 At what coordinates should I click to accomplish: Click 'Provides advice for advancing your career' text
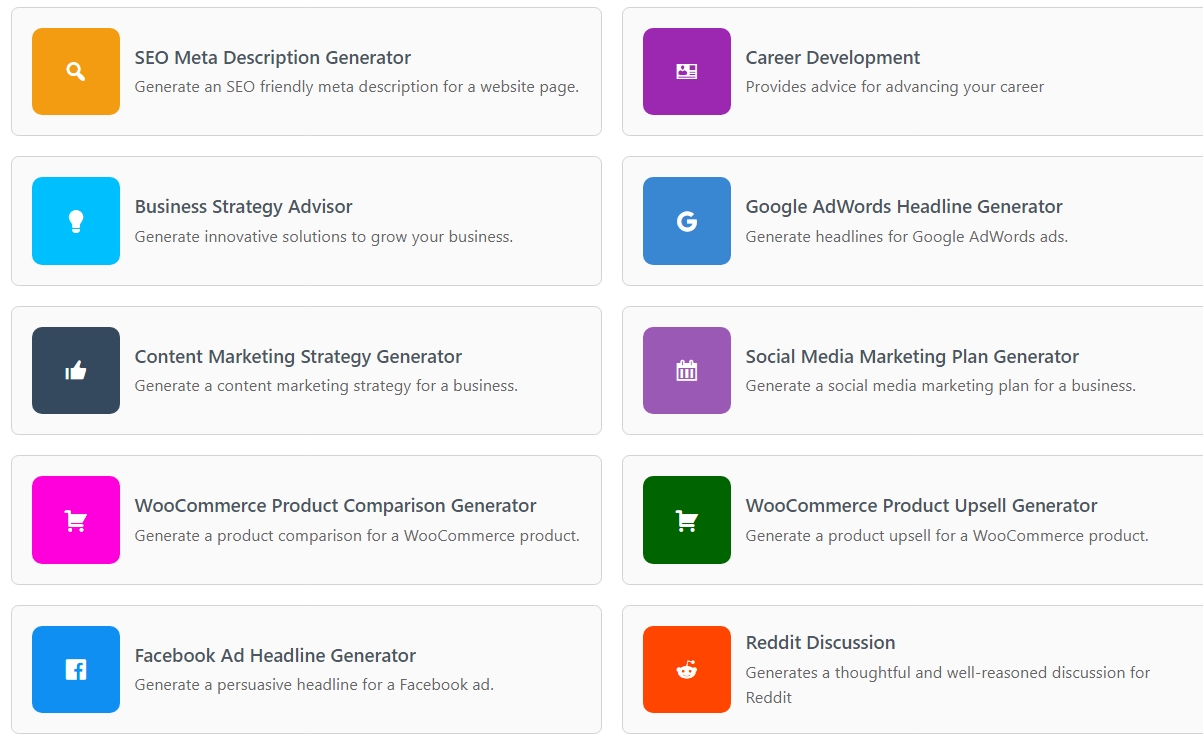895,87
